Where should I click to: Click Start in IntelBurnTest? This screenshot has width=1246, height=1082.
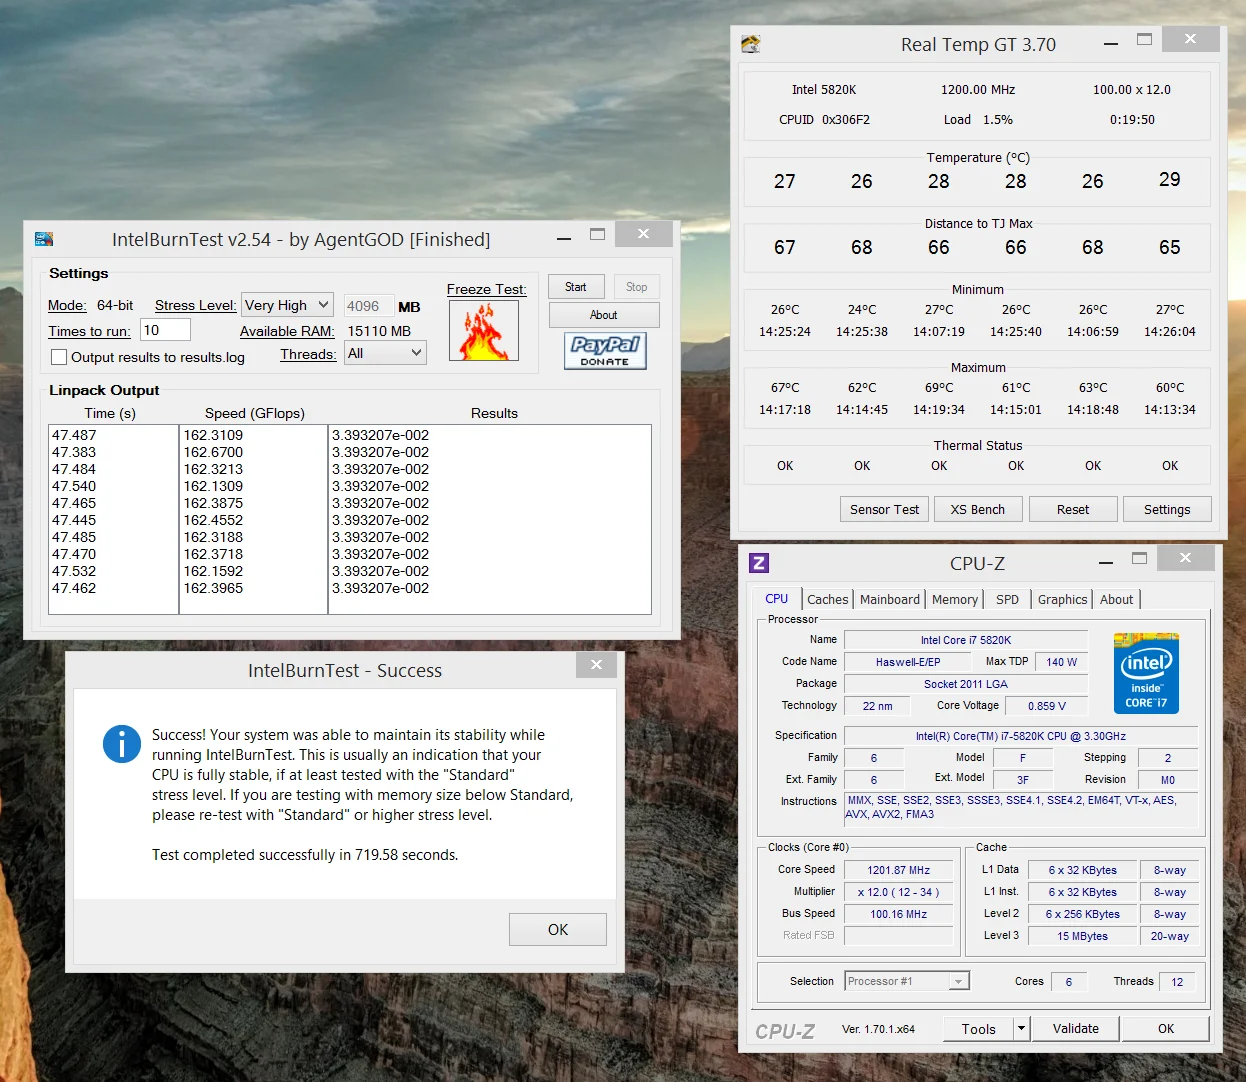pos(576,287)
